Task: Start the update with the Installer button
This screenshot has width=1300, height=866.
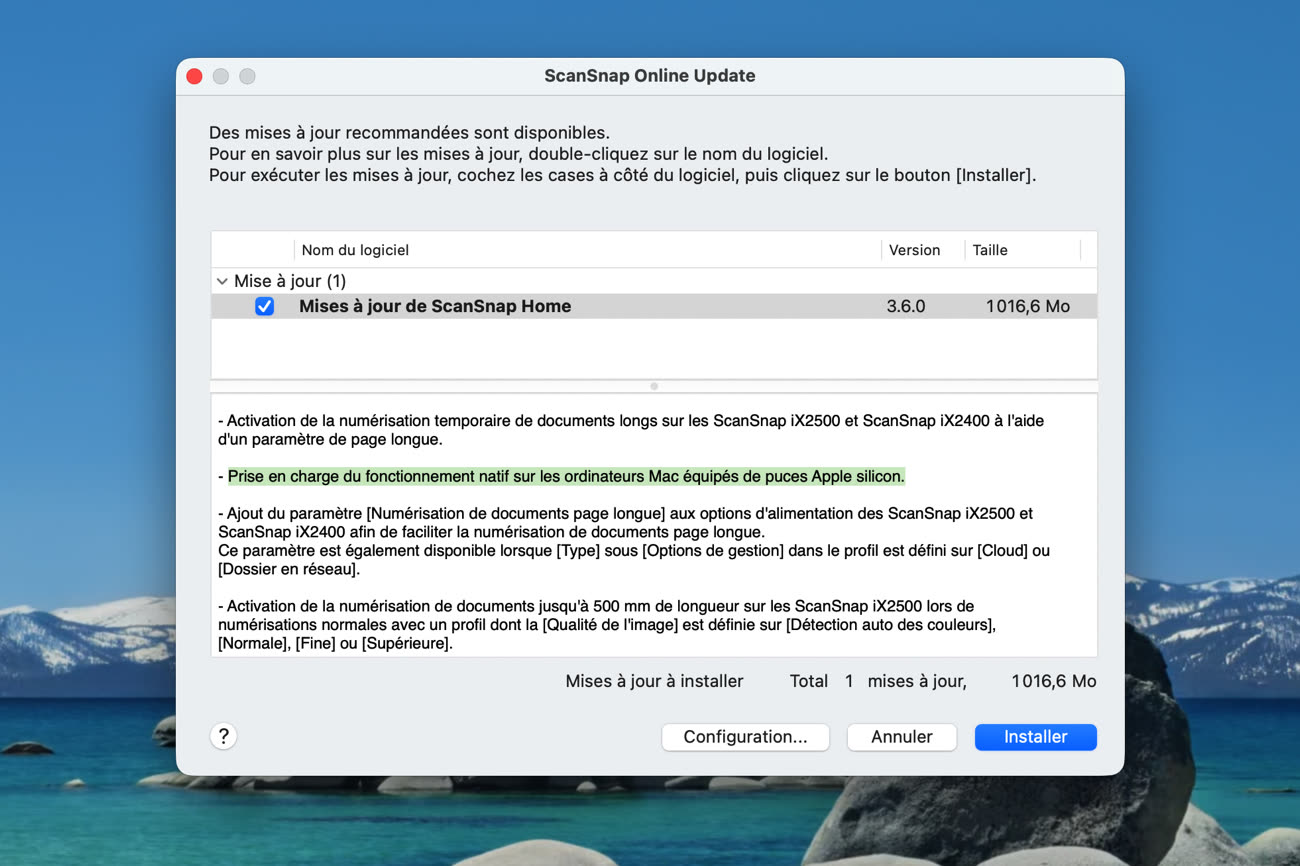Action: click(1035, 737)
